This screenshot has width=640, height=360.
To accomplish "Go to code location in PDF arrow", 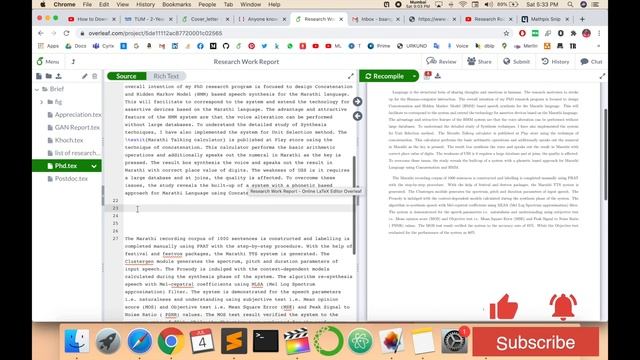I will [x=358, y=101].
